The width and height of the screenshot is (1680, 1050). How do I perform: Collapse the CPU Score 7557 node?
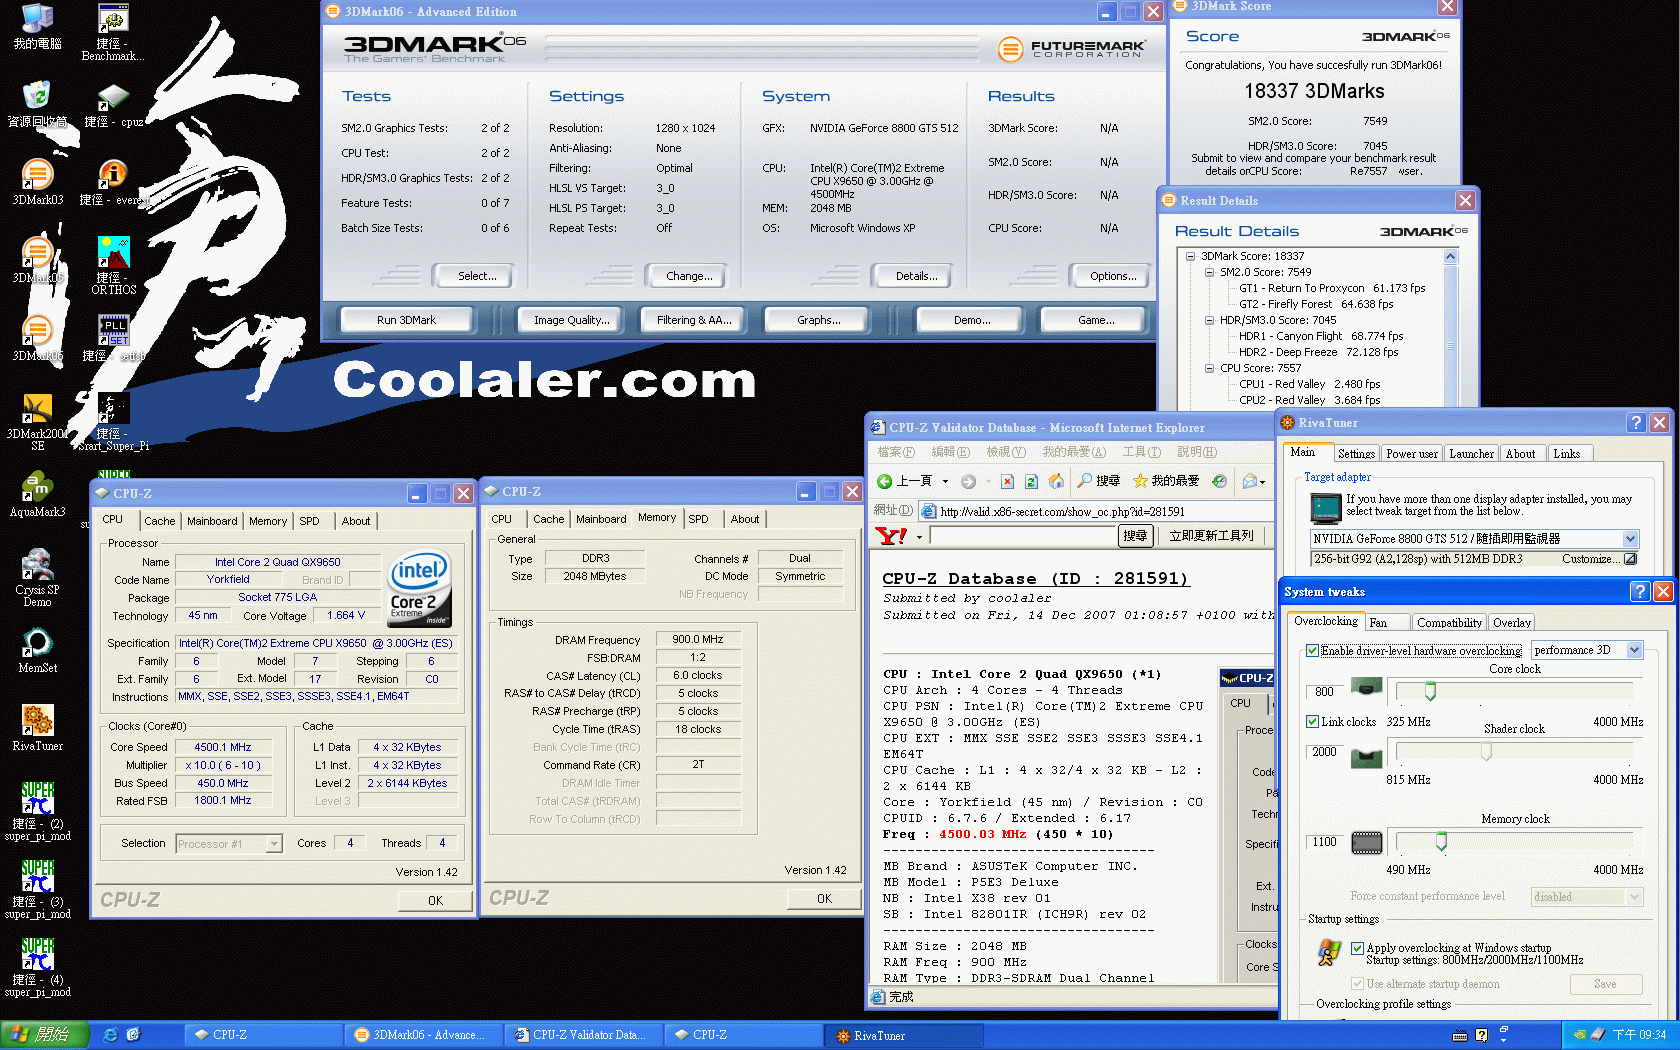tap(1209, 368)
